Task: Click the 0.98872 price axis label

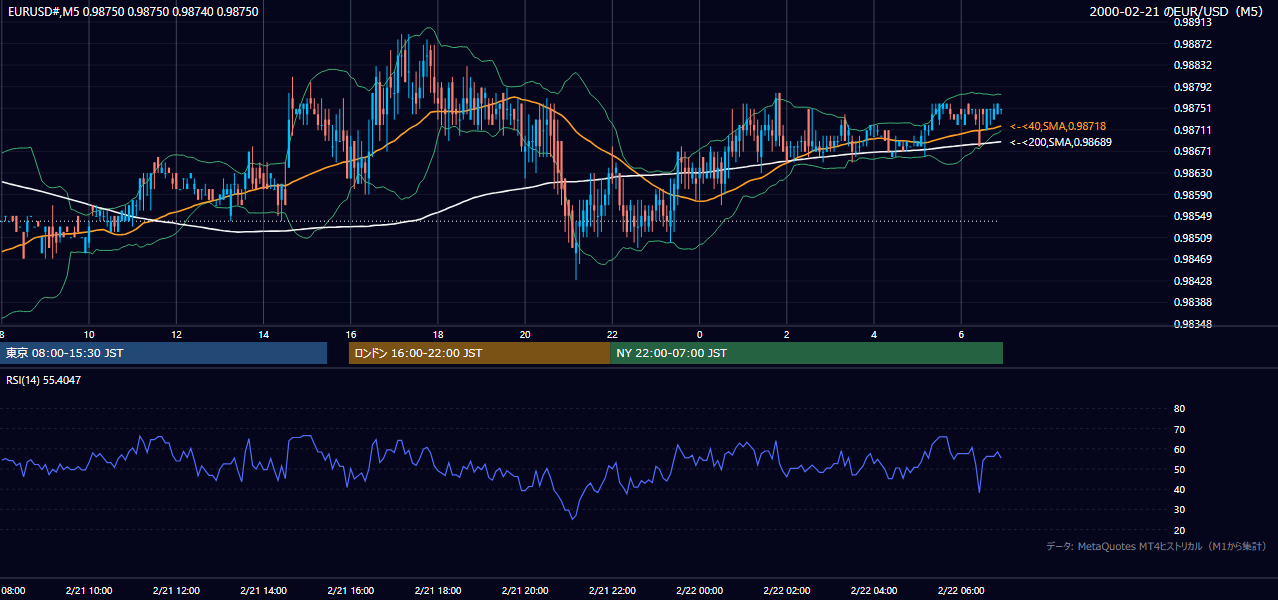Action: pos(1192,44)
